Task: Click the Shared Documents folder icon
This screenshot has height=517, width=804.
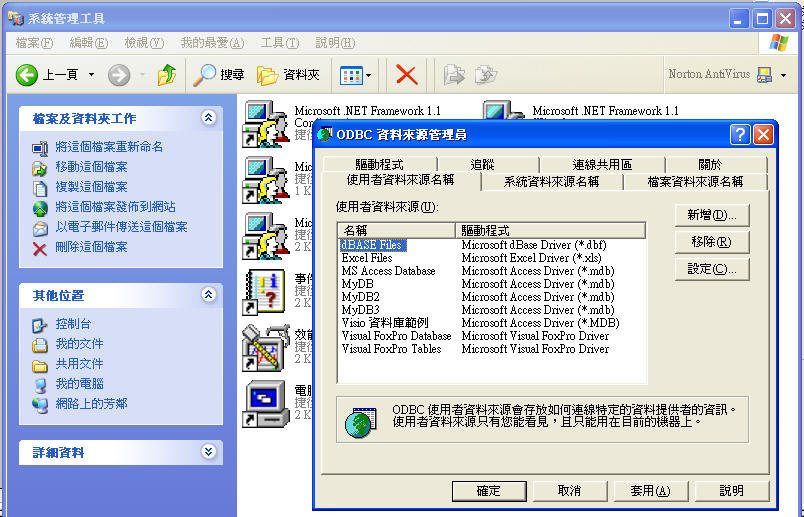Action: pos(39,365)
